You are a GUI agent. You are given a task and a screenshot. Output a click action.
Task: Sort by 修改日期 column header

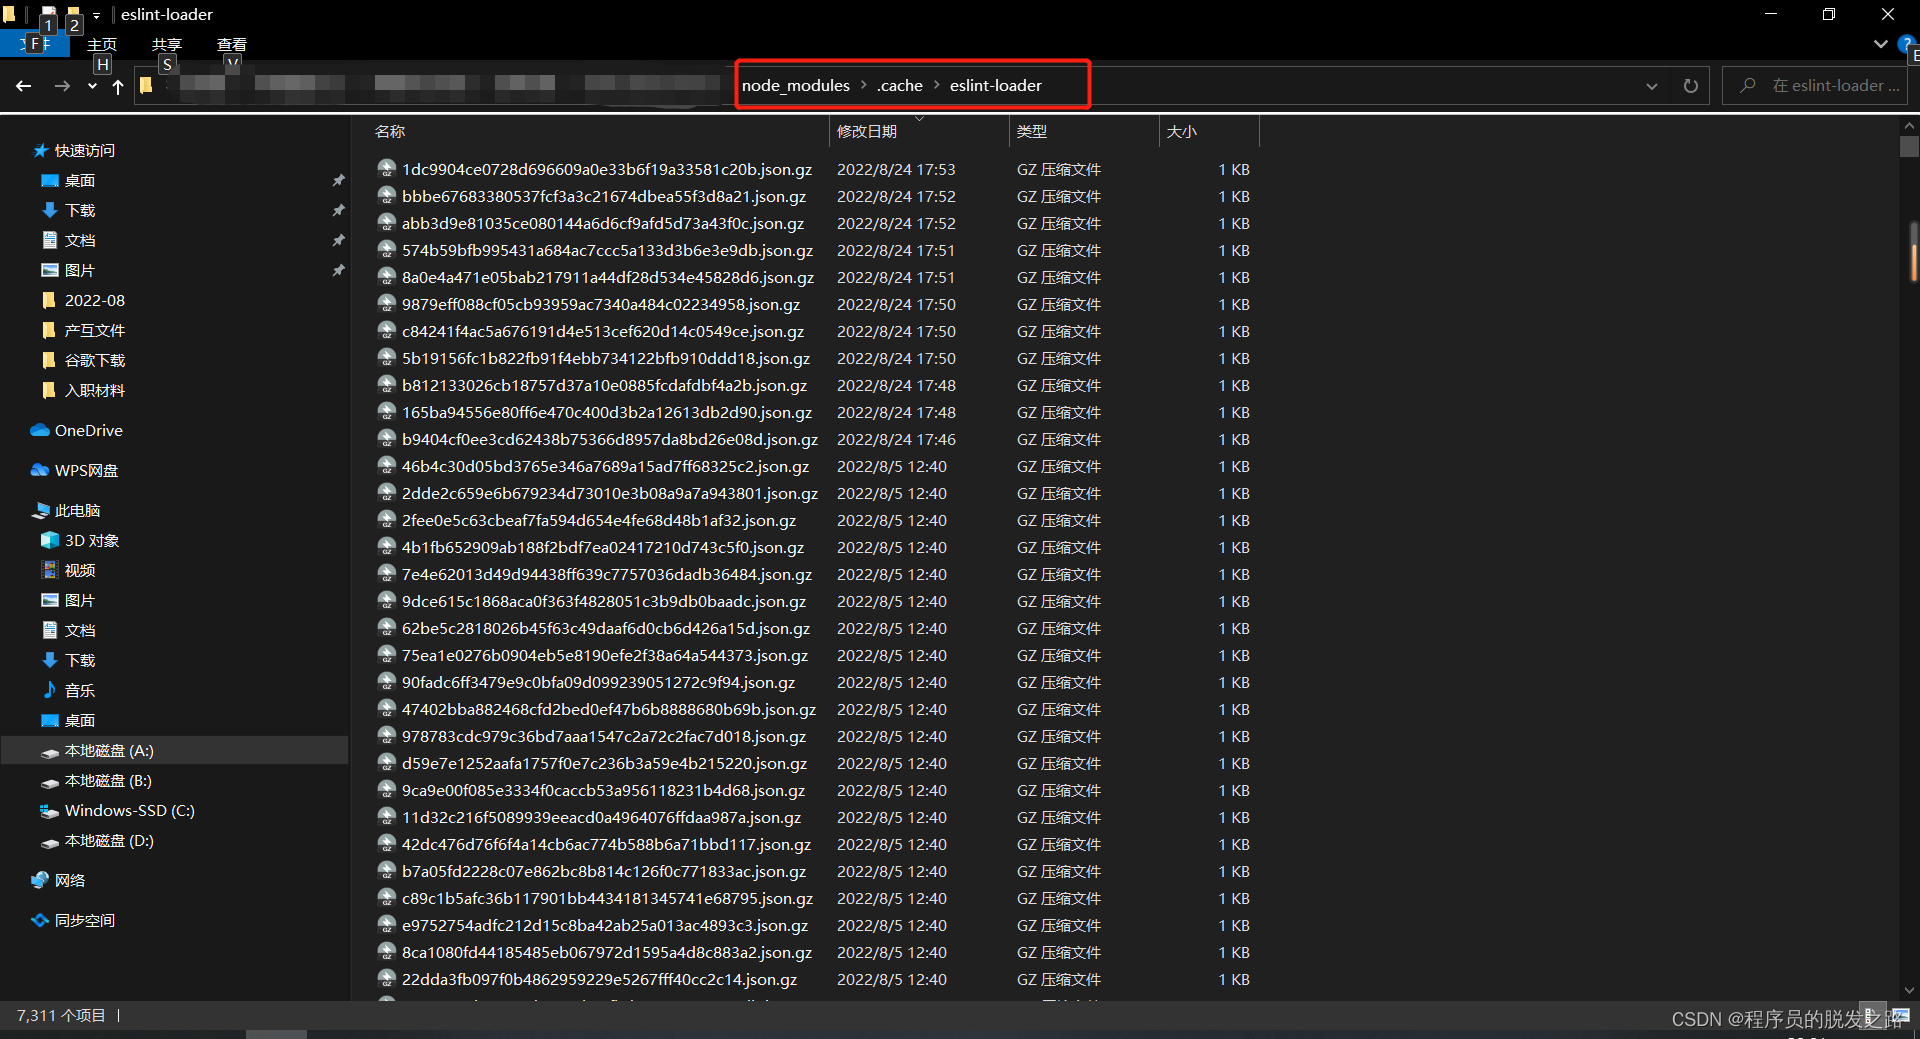tap(867, 131)
